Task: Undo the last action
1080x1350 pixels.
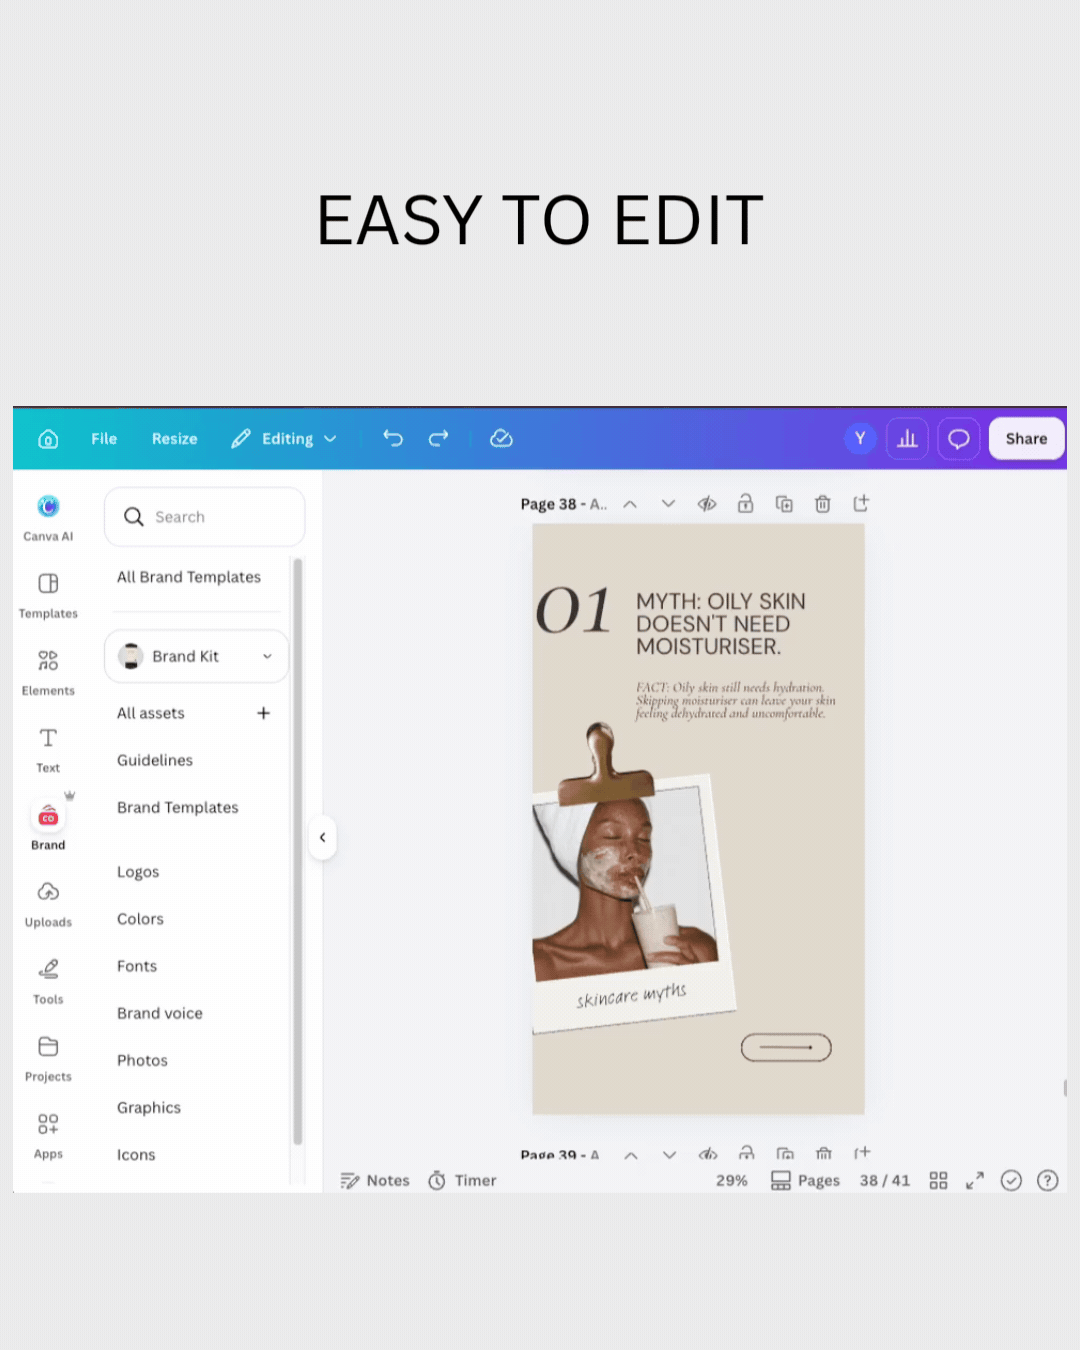Action: tap(393, 438)
